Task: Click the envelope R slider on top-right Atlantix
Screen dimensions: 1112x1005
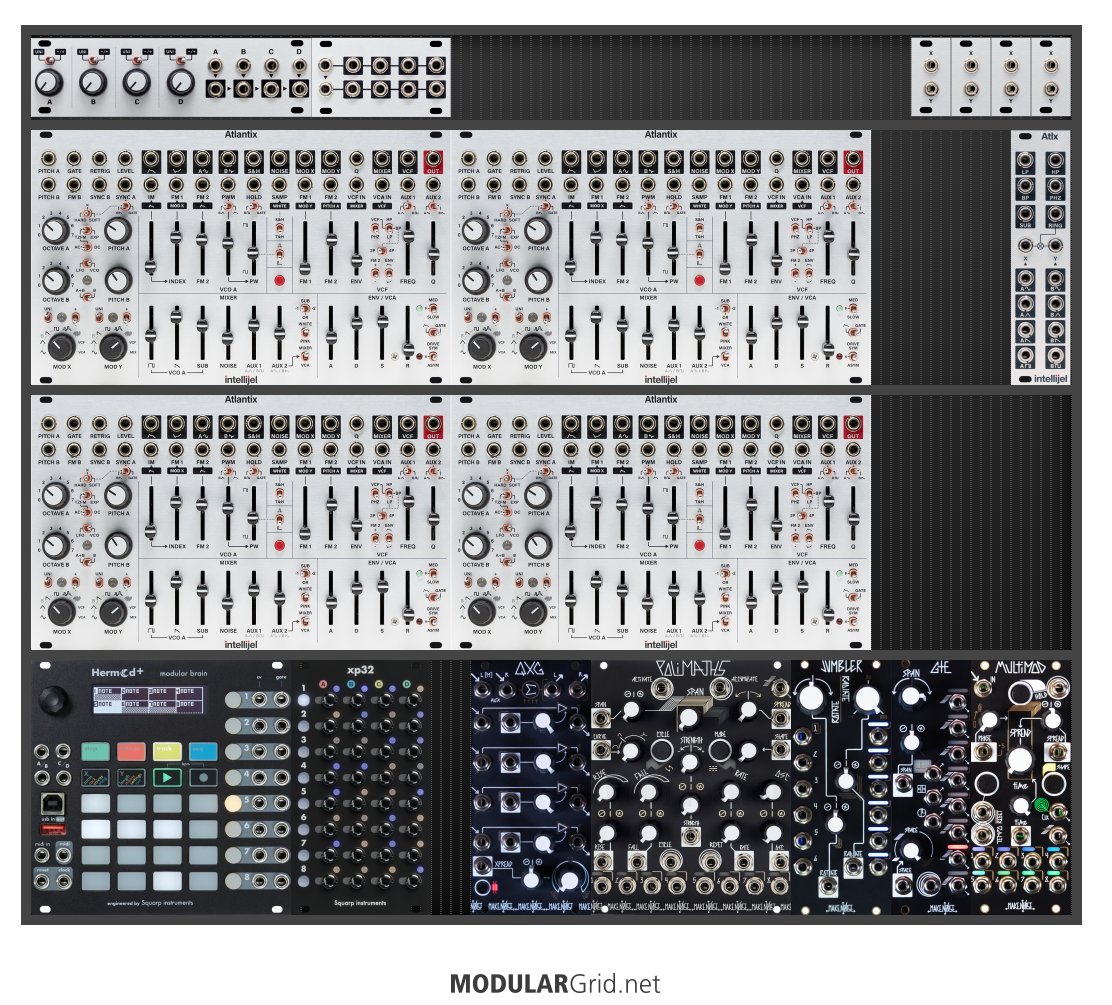Action: (827, 333)
